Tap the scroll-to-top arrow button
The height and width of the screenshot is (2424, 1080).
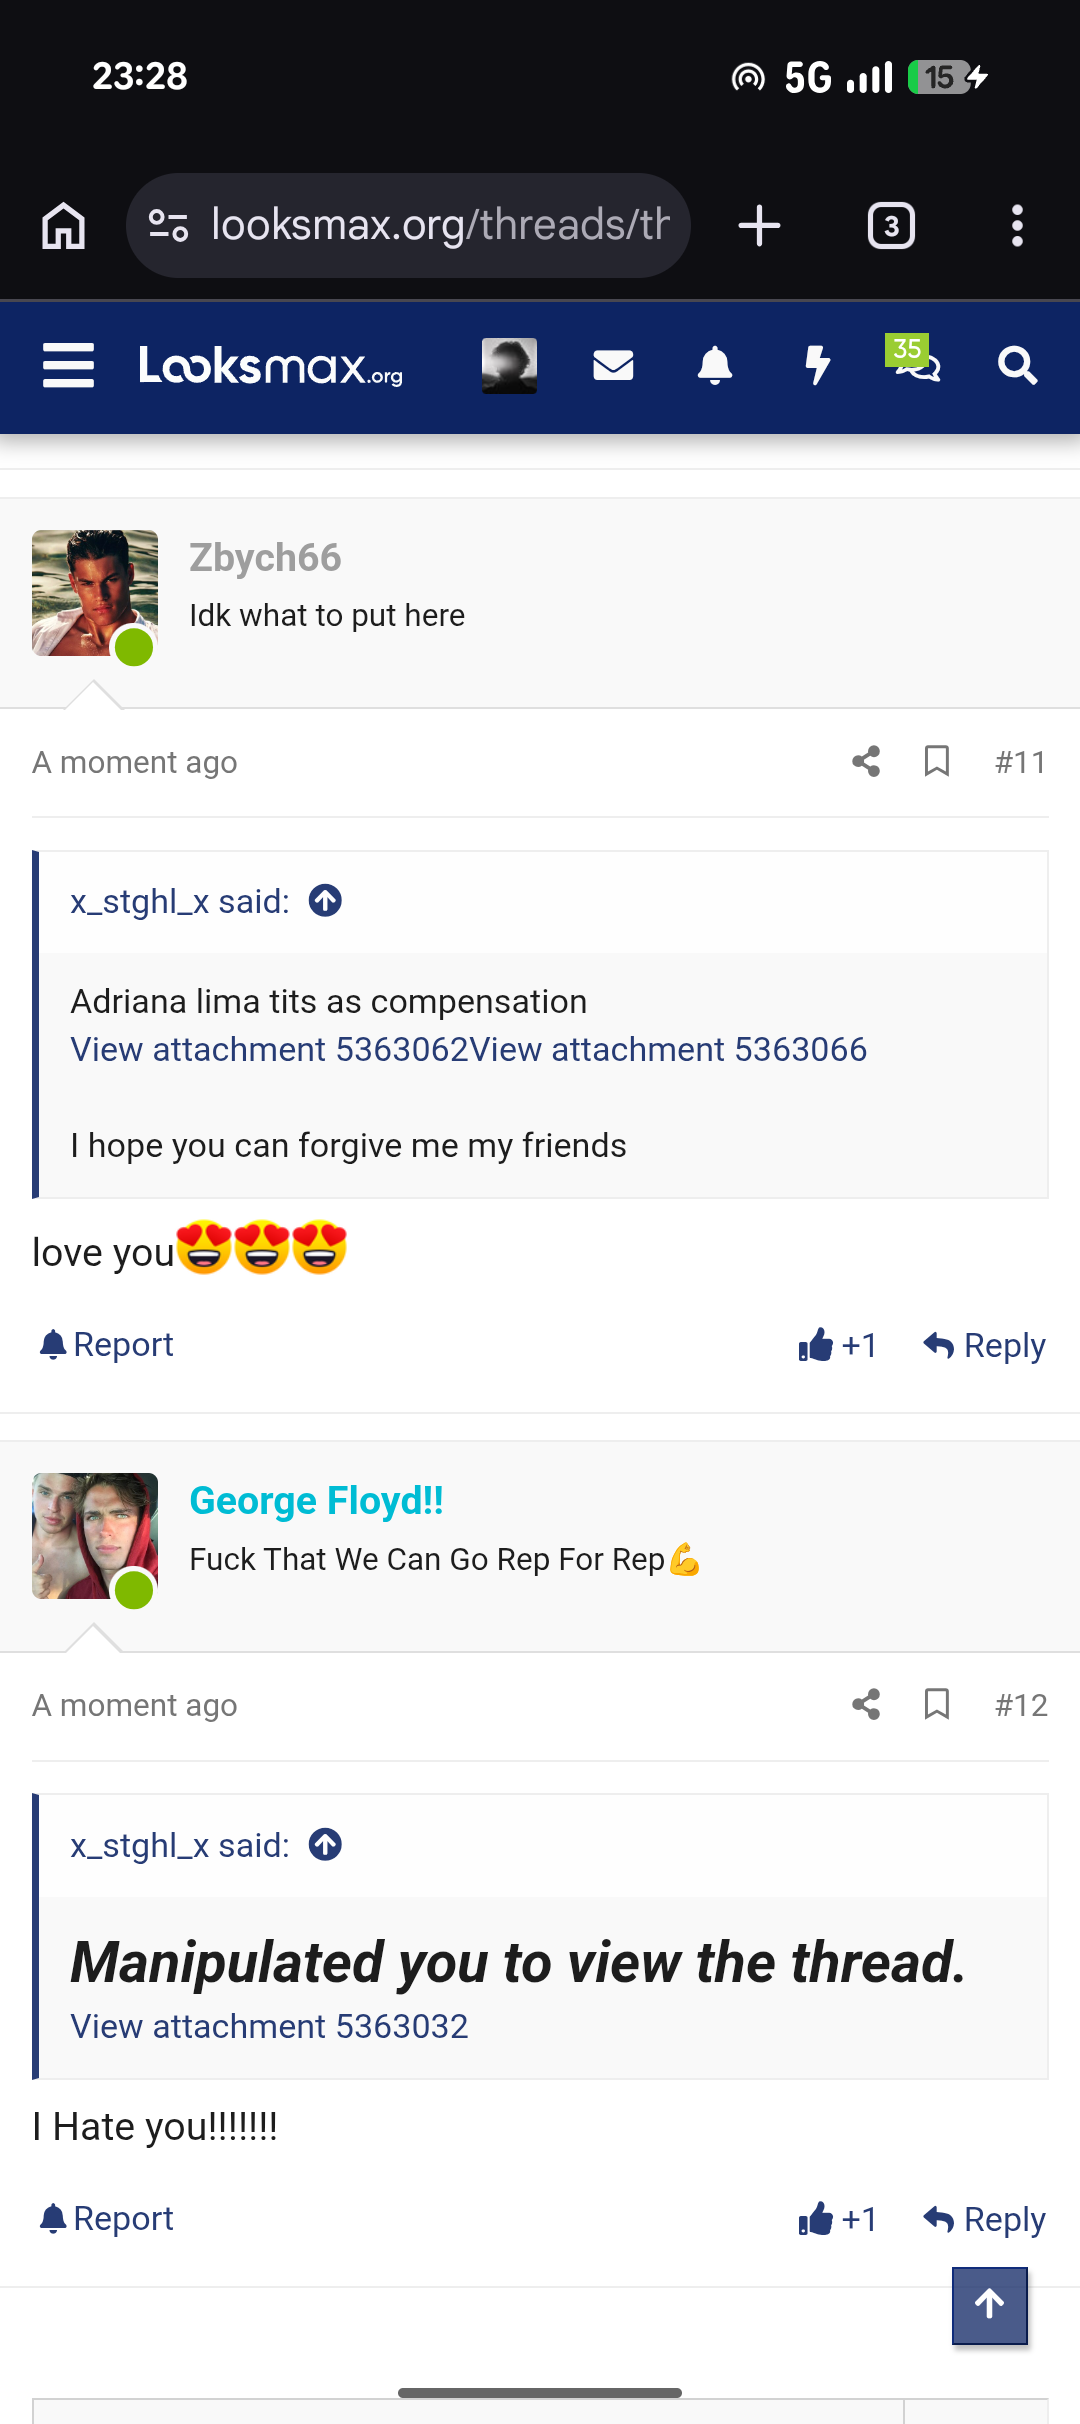(x=990, y=2305)
